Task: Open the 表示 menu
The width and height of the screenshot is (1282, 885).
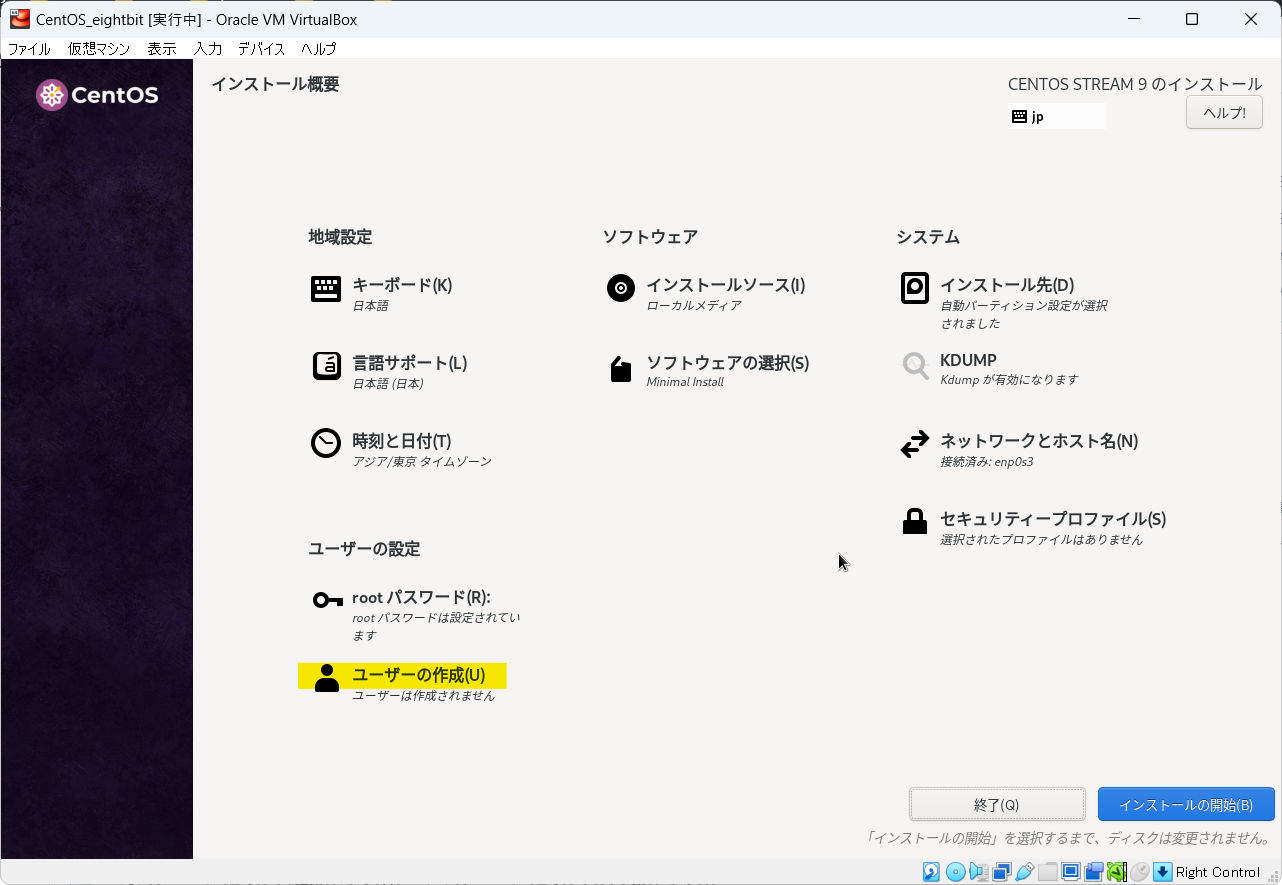Action: (x=162, y=48)
